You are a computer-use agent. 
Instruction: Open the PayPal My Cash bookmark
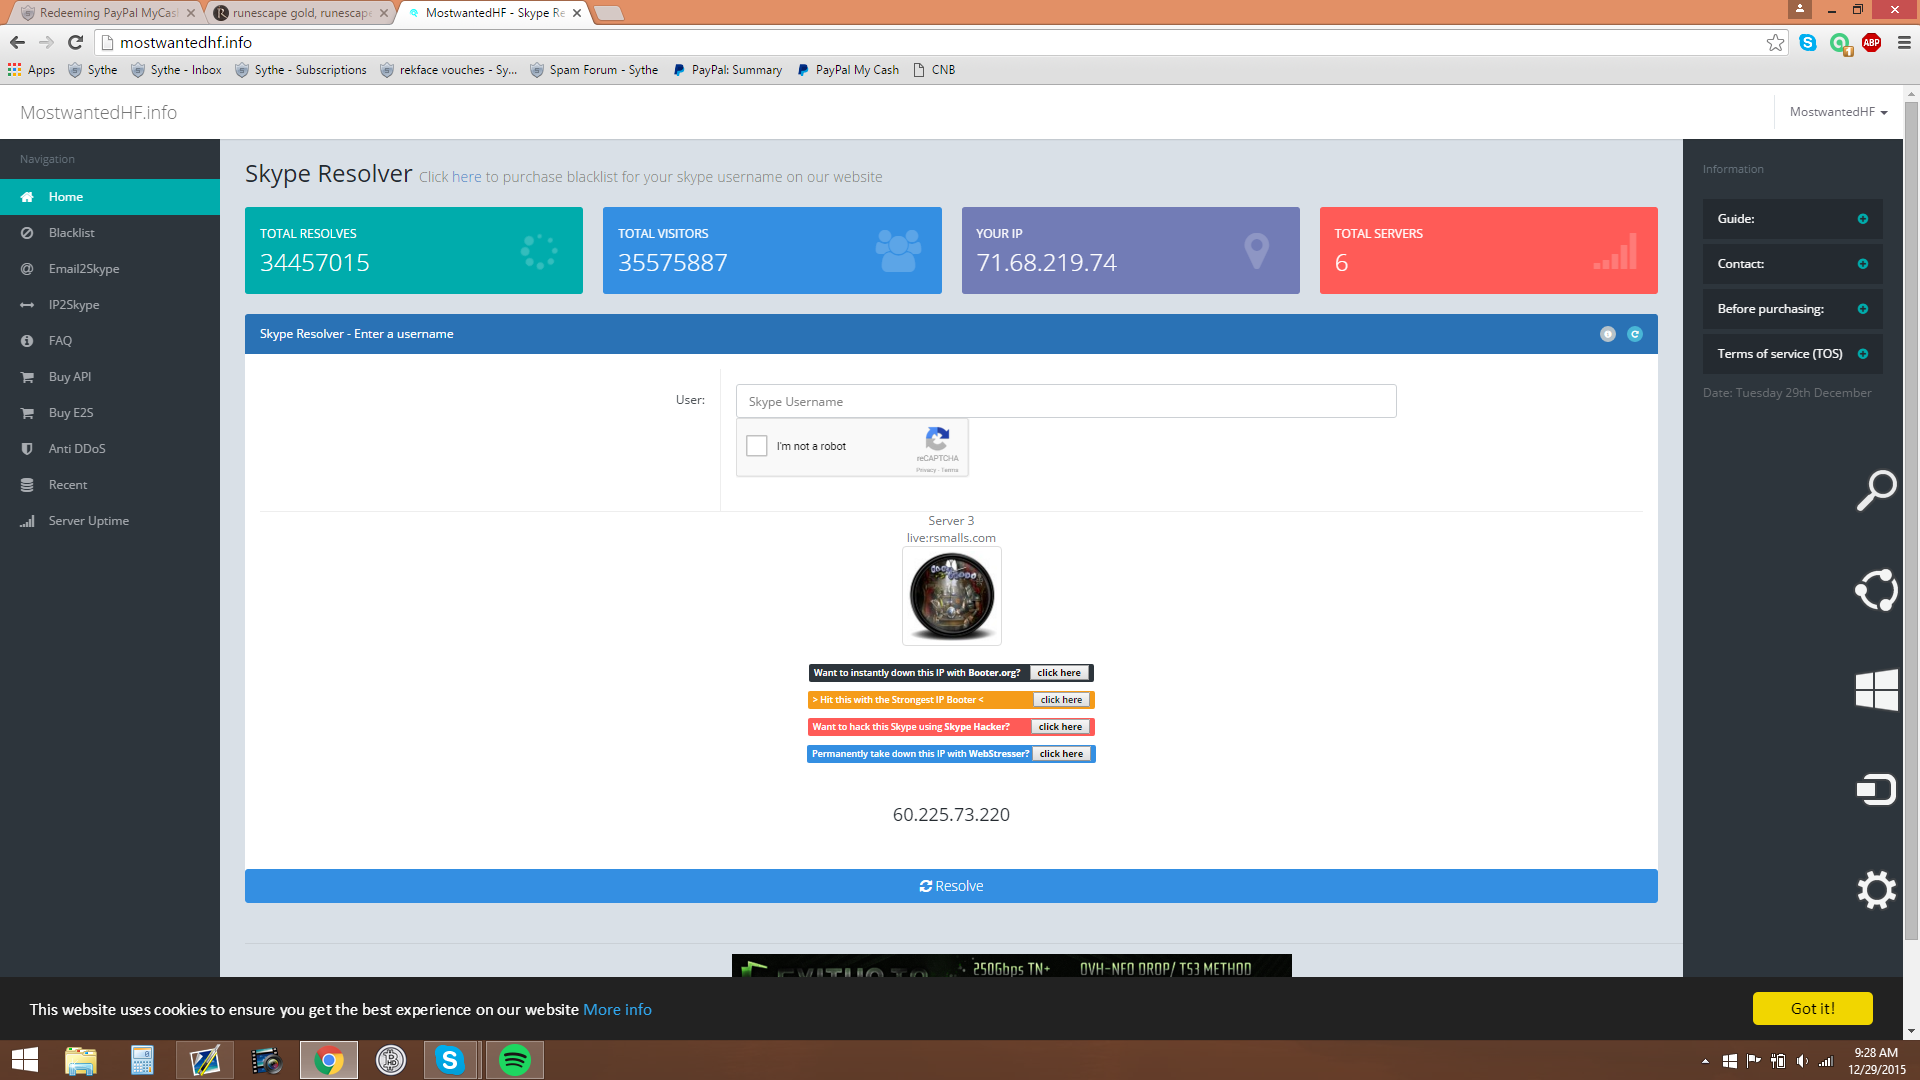(848, 70)
